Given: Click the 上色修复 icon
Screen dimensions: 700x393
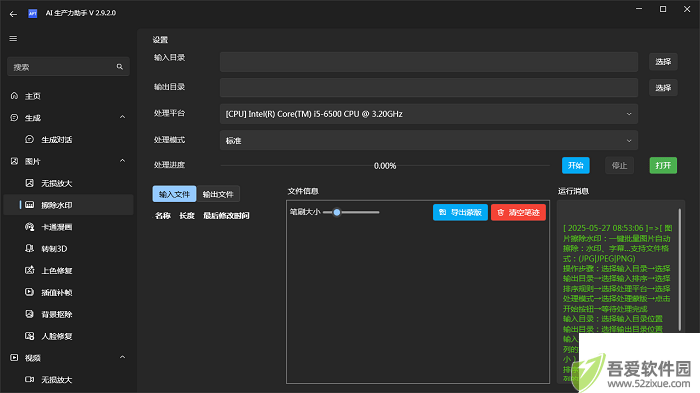Looking at the screenshot, I should [29, 270].
